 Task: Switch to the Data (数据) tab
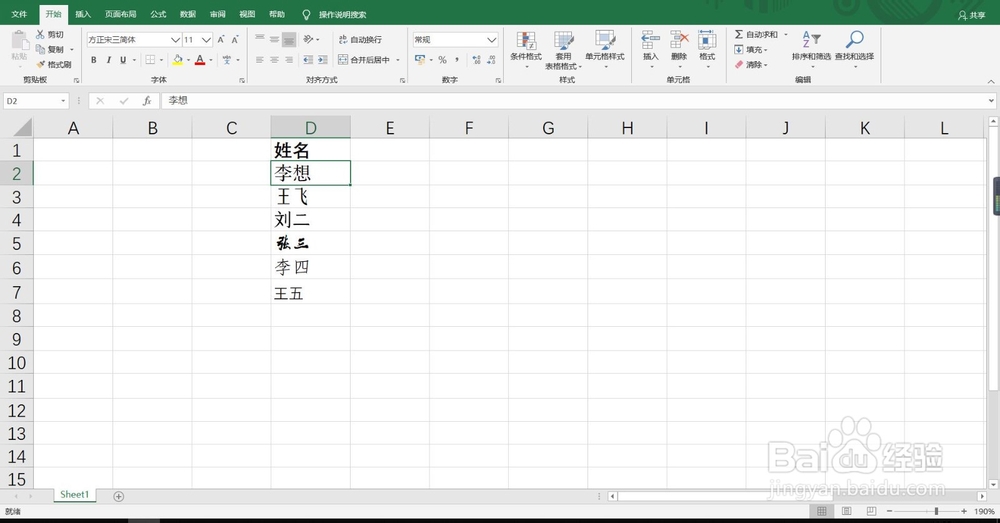tap(188, 14)
